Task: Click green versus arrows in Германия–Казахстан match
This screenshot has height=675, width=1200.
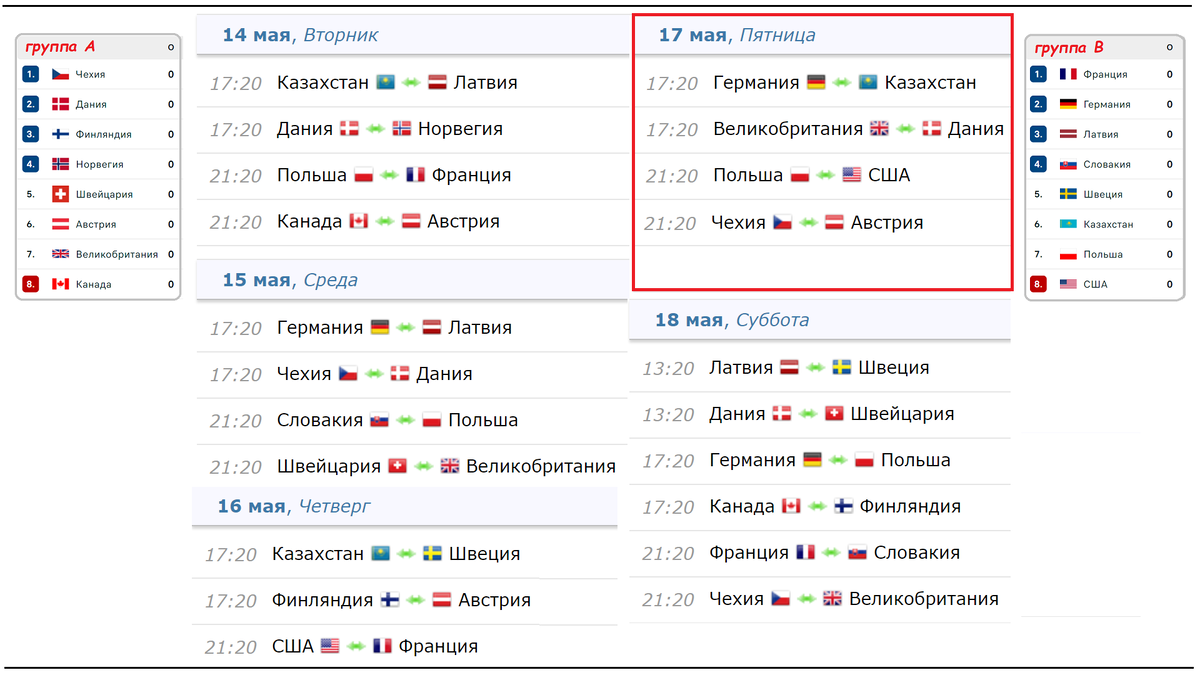Action: coord(841,83)
